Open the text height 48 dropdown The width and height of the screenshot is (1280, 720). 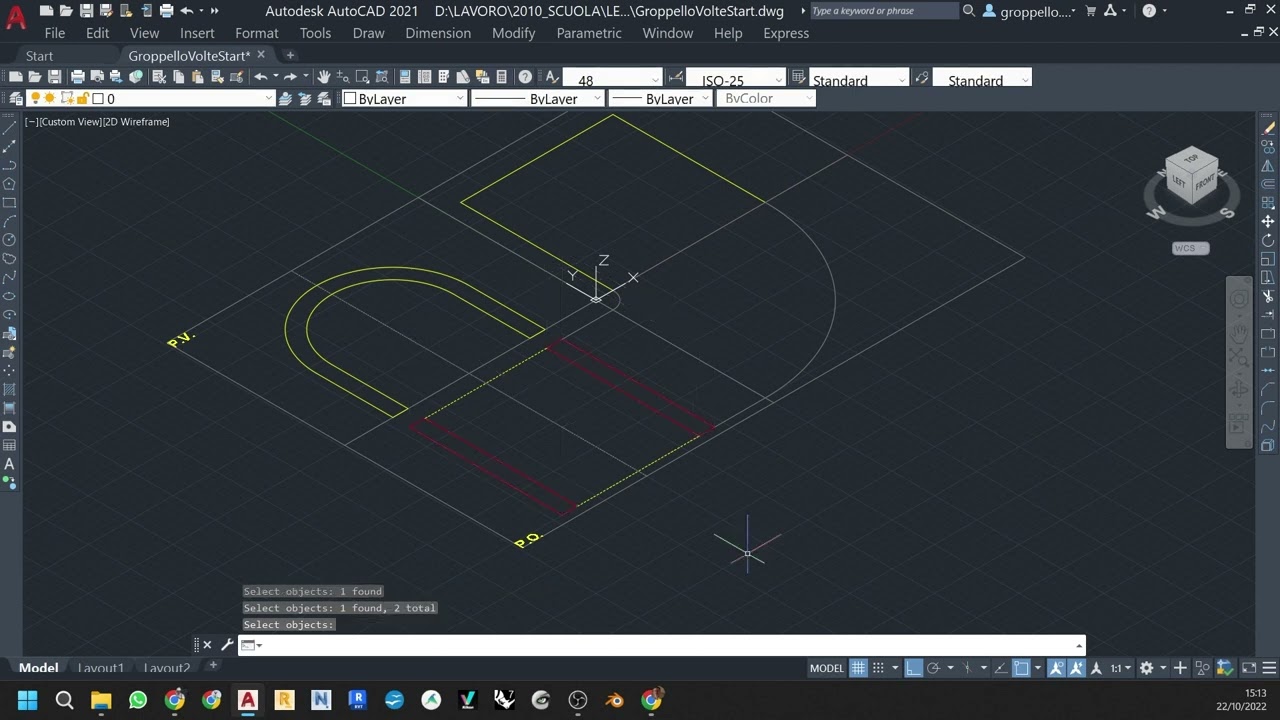tap(655, 79)
